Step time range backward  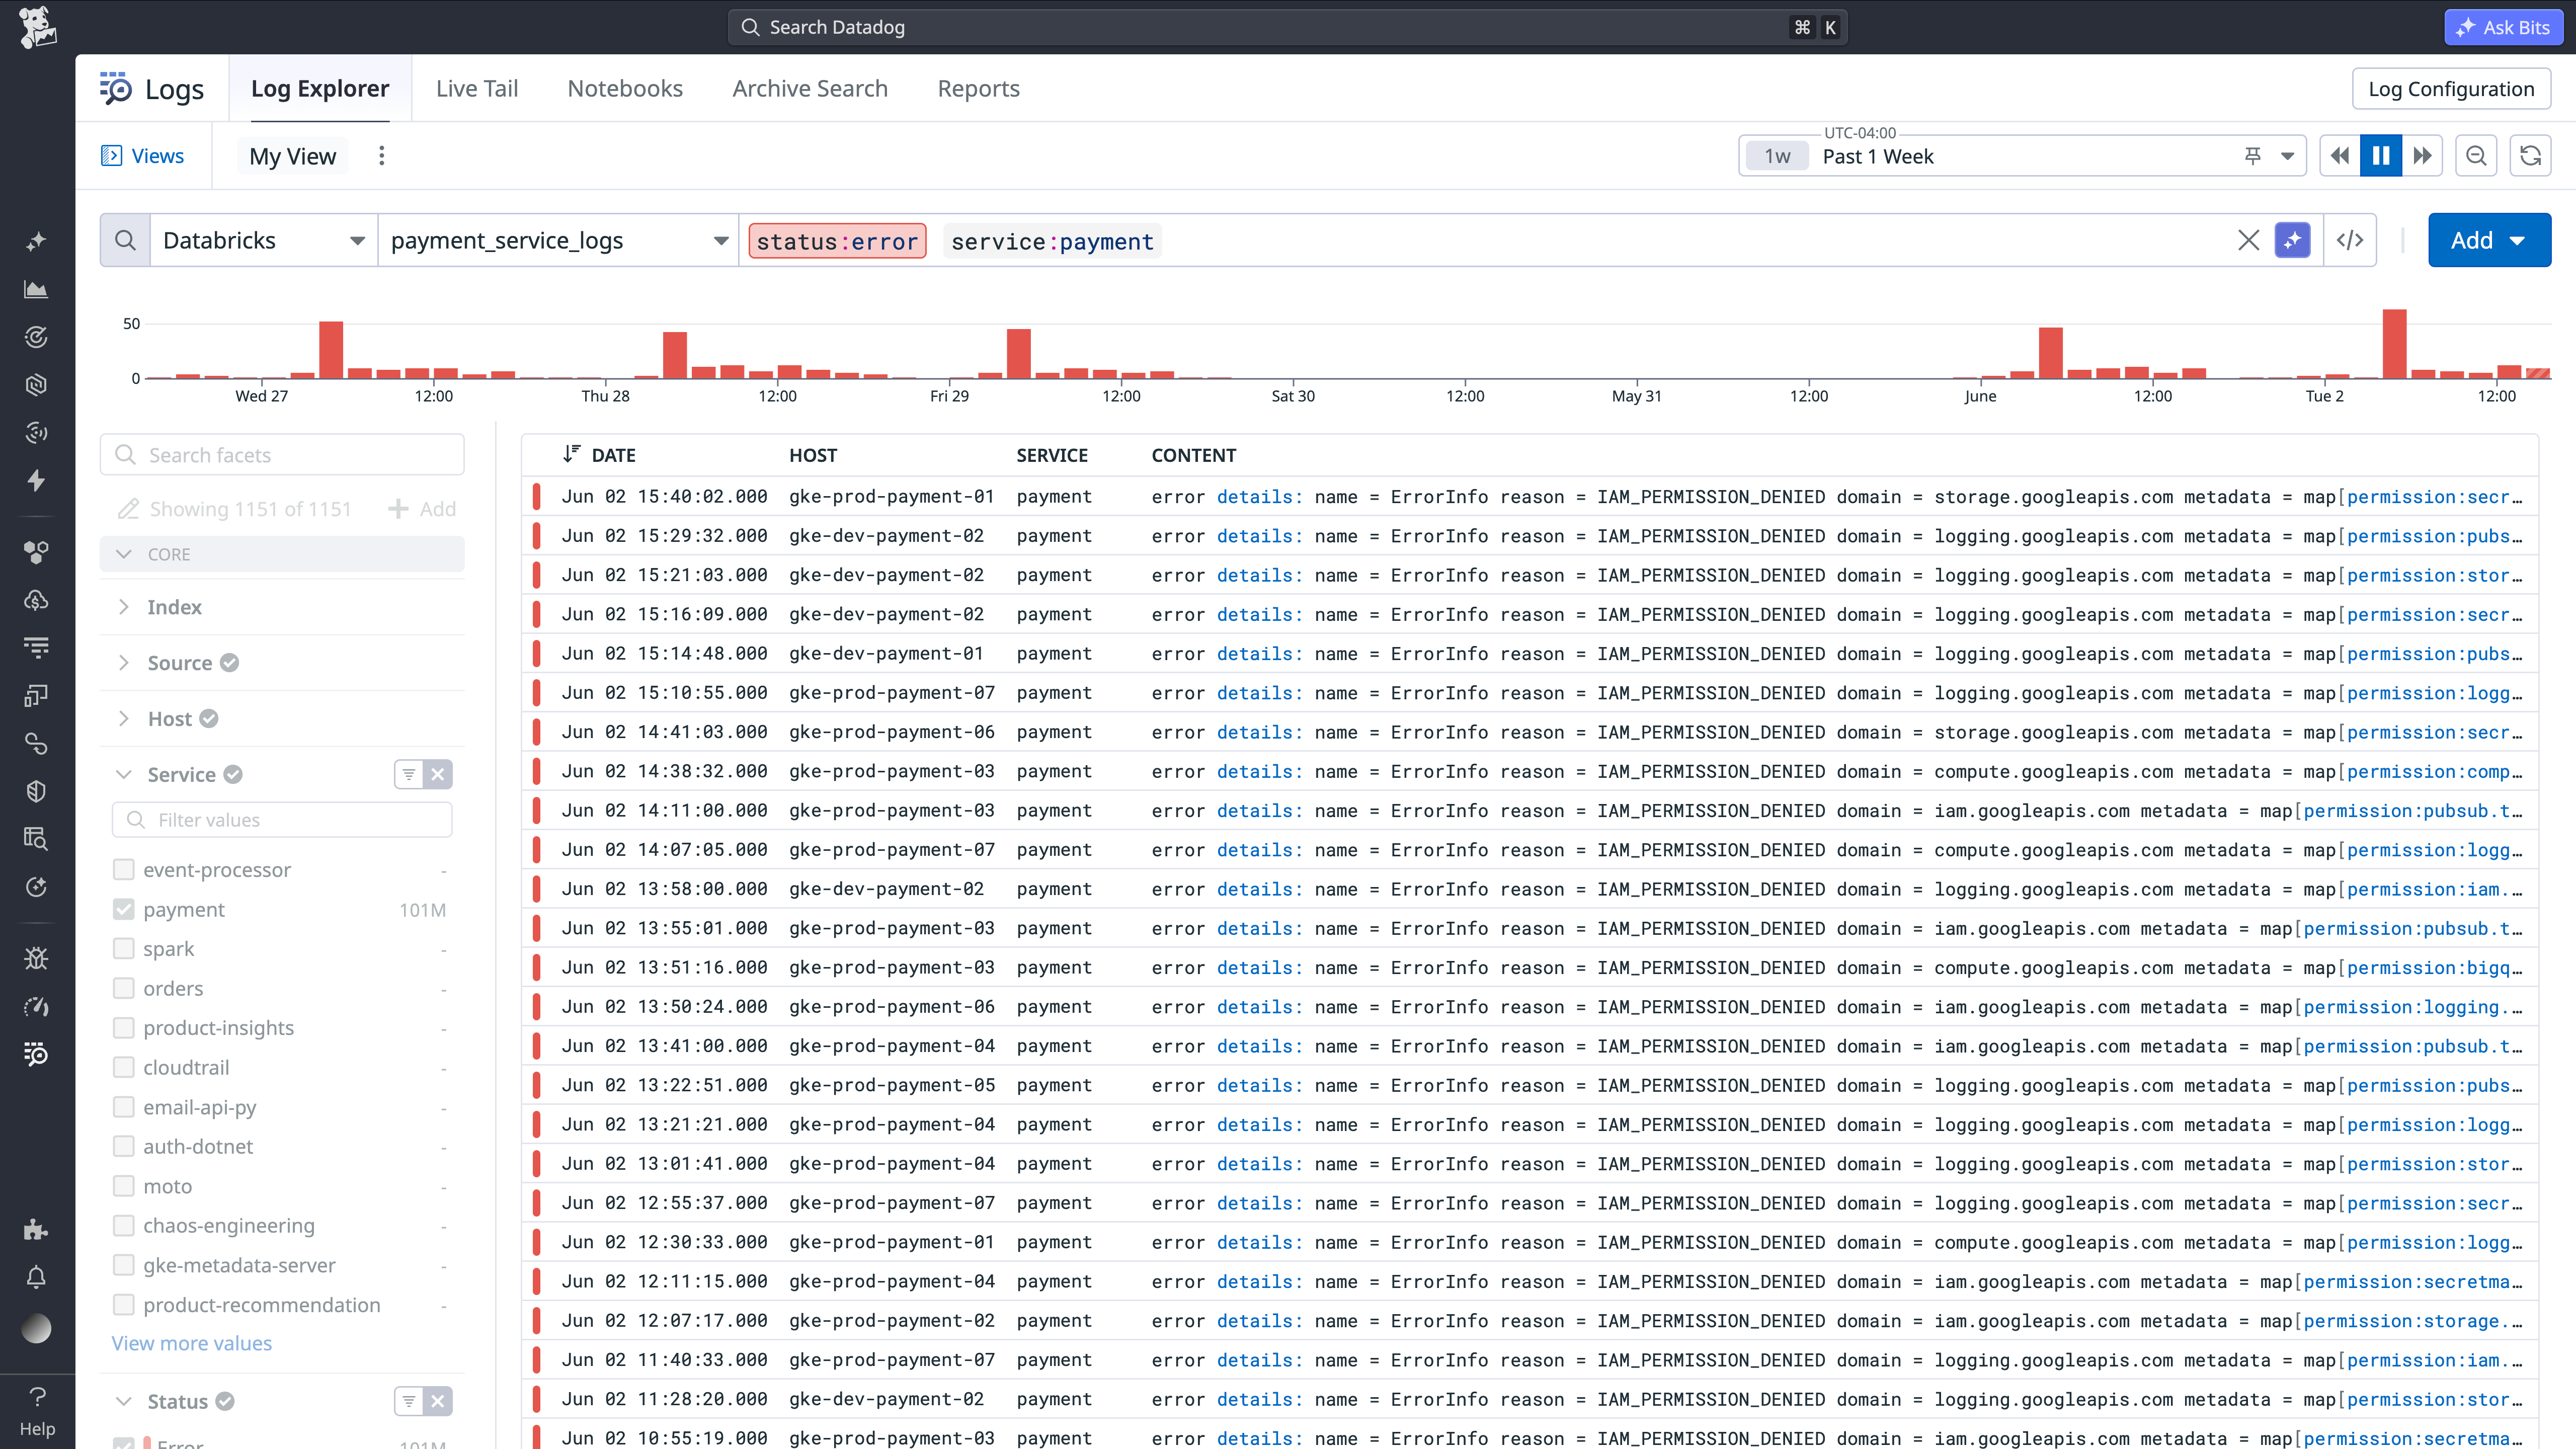(2340, 156)
